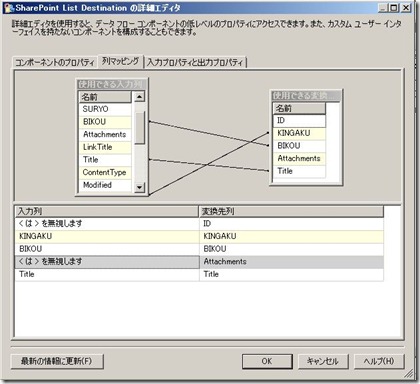Screen dimensions: 420x384
Task: Click input list scrollbar down arrow
Action: tap(139, 187)
